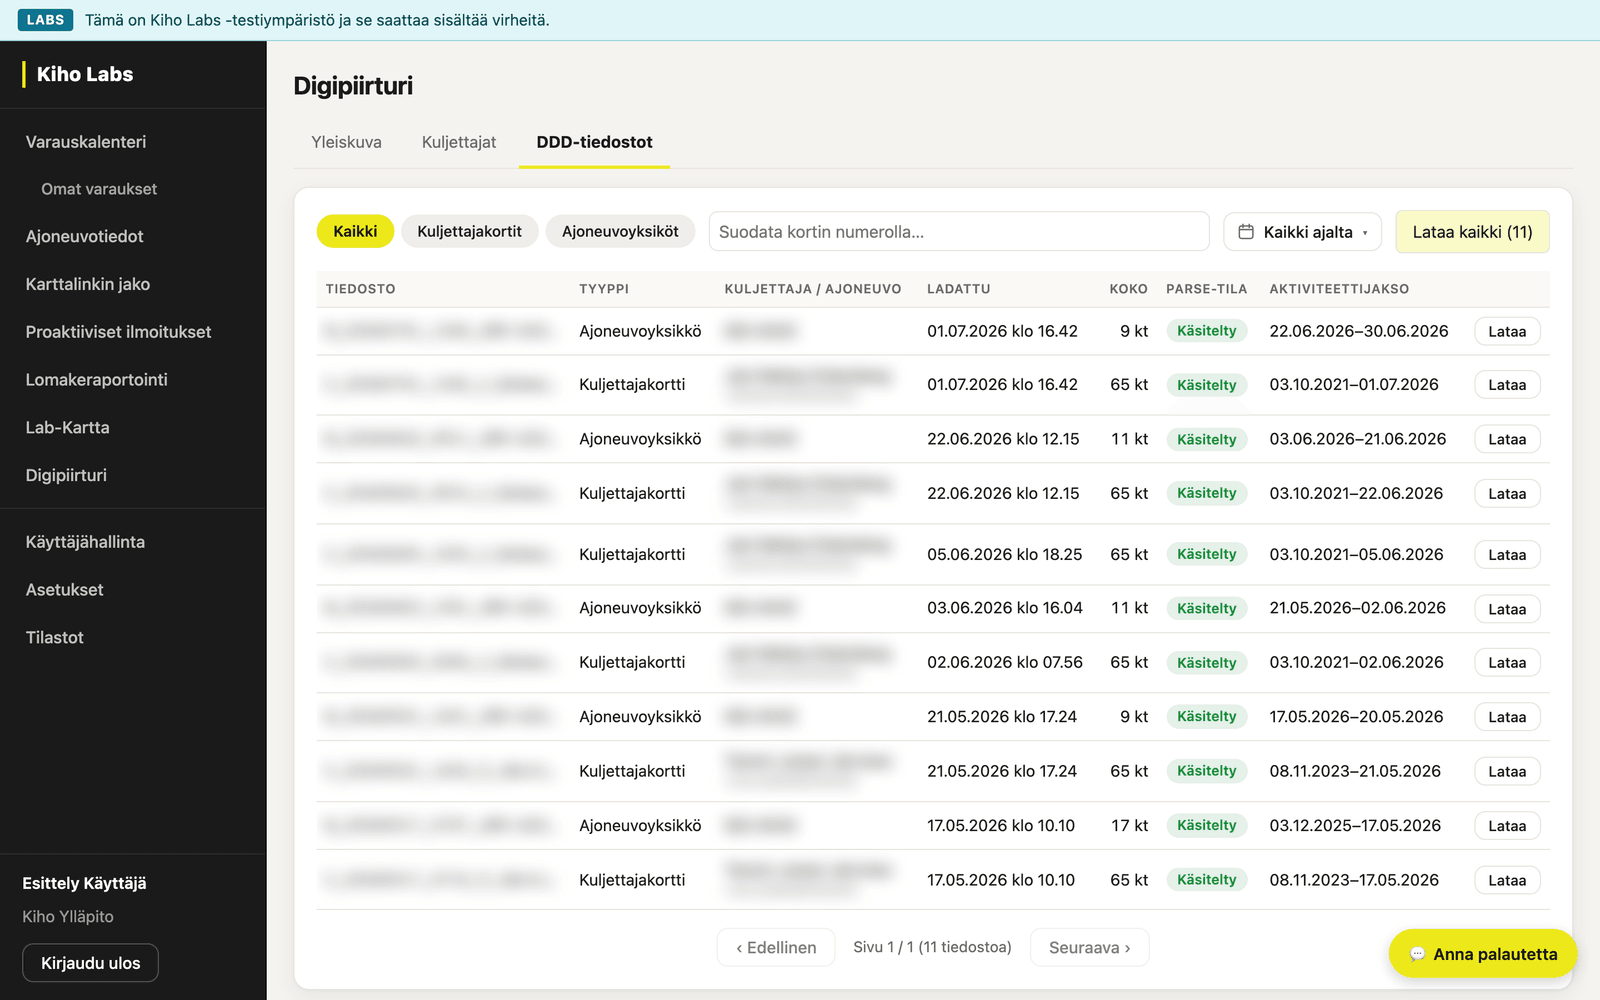
Task: Click the PARSE-TILA column header
Action: pos(1206,289)
